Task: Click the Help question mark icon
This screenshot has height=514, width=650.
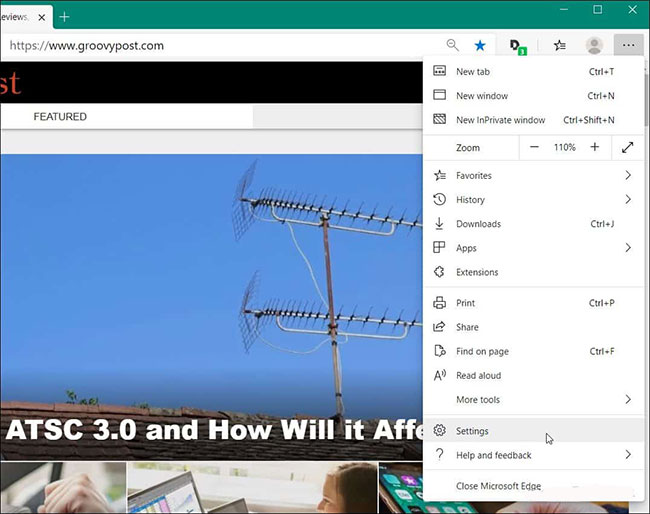Action: pyautogui.click(x=439, y=454)
